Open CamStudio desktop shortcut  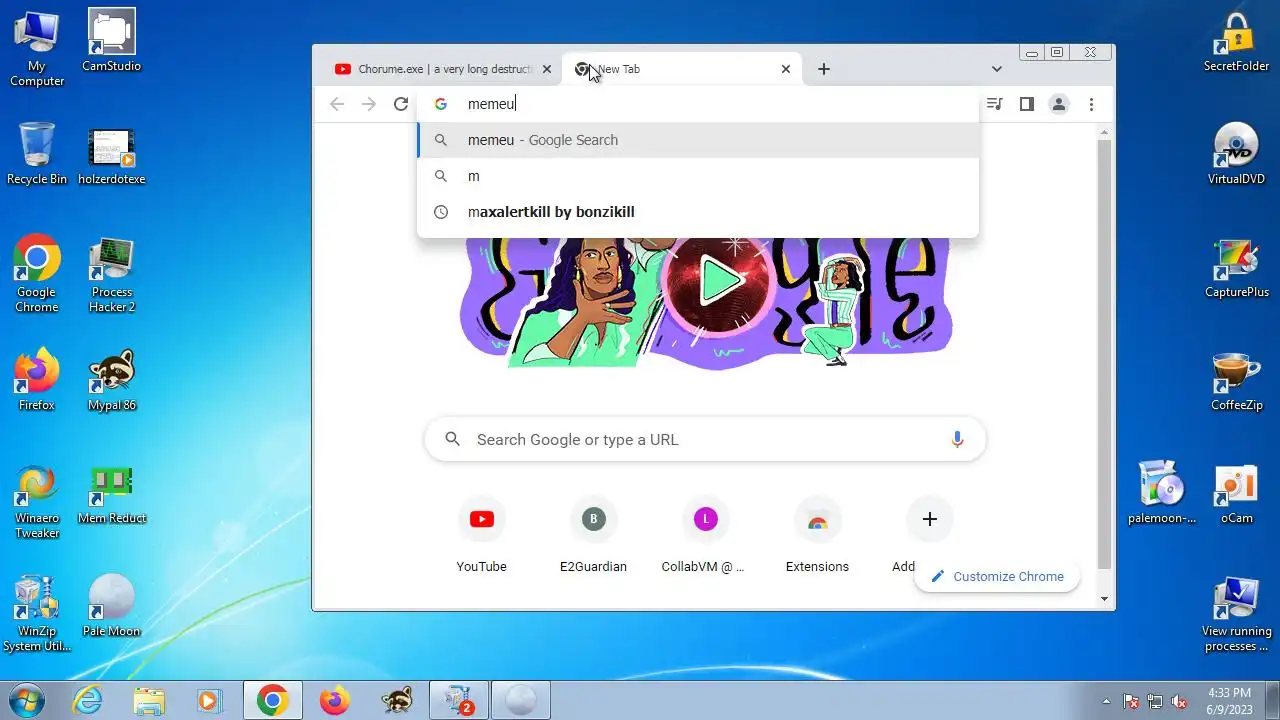112,41
